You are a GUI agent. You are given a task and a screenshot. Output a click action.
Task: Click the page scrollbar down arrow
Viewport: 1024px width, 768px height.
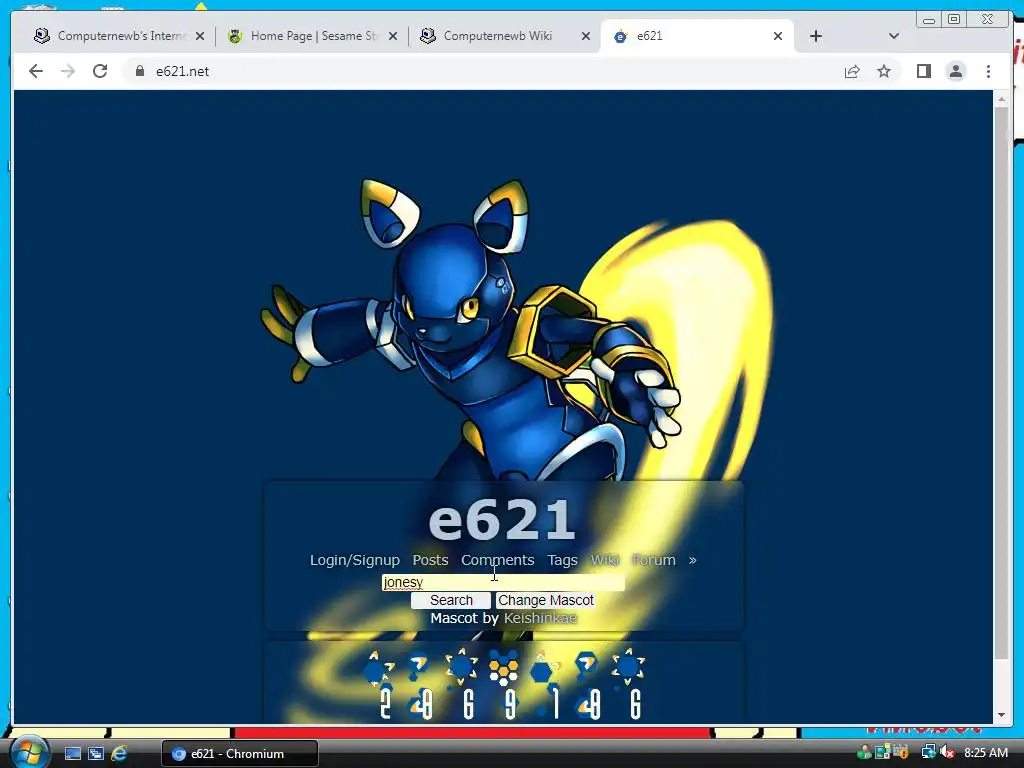pyautogui.click(x=1001, y=715)
